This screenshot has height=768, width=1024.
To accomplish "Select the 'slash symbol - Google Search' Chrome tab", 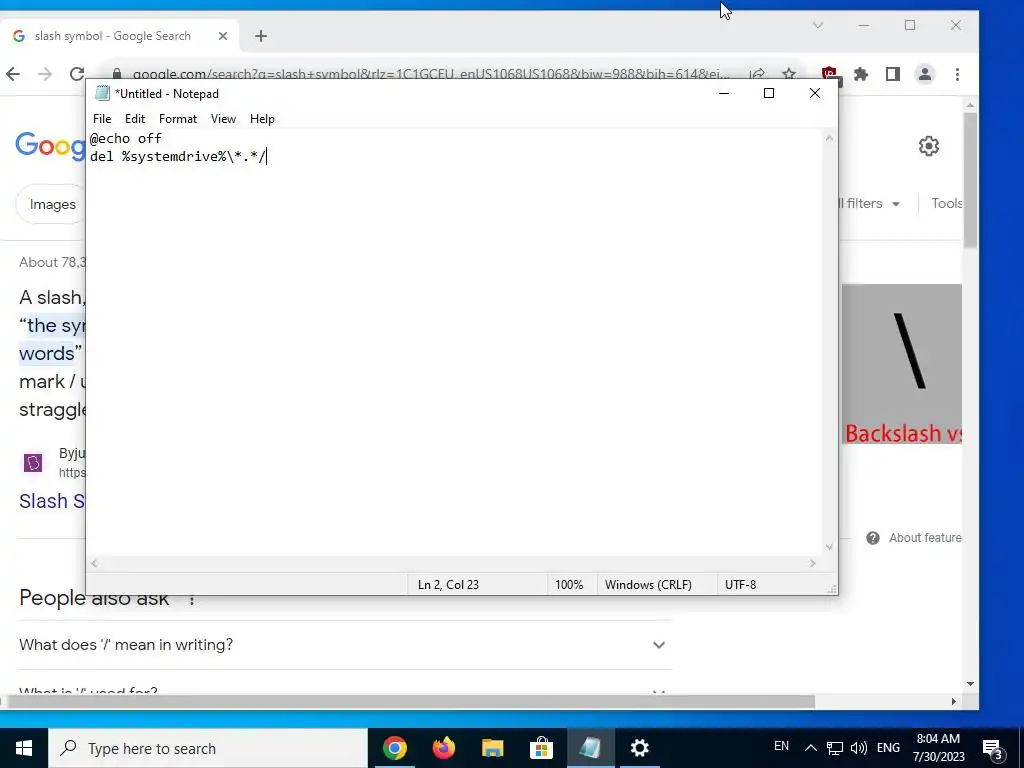I will [x=112, y=36].
